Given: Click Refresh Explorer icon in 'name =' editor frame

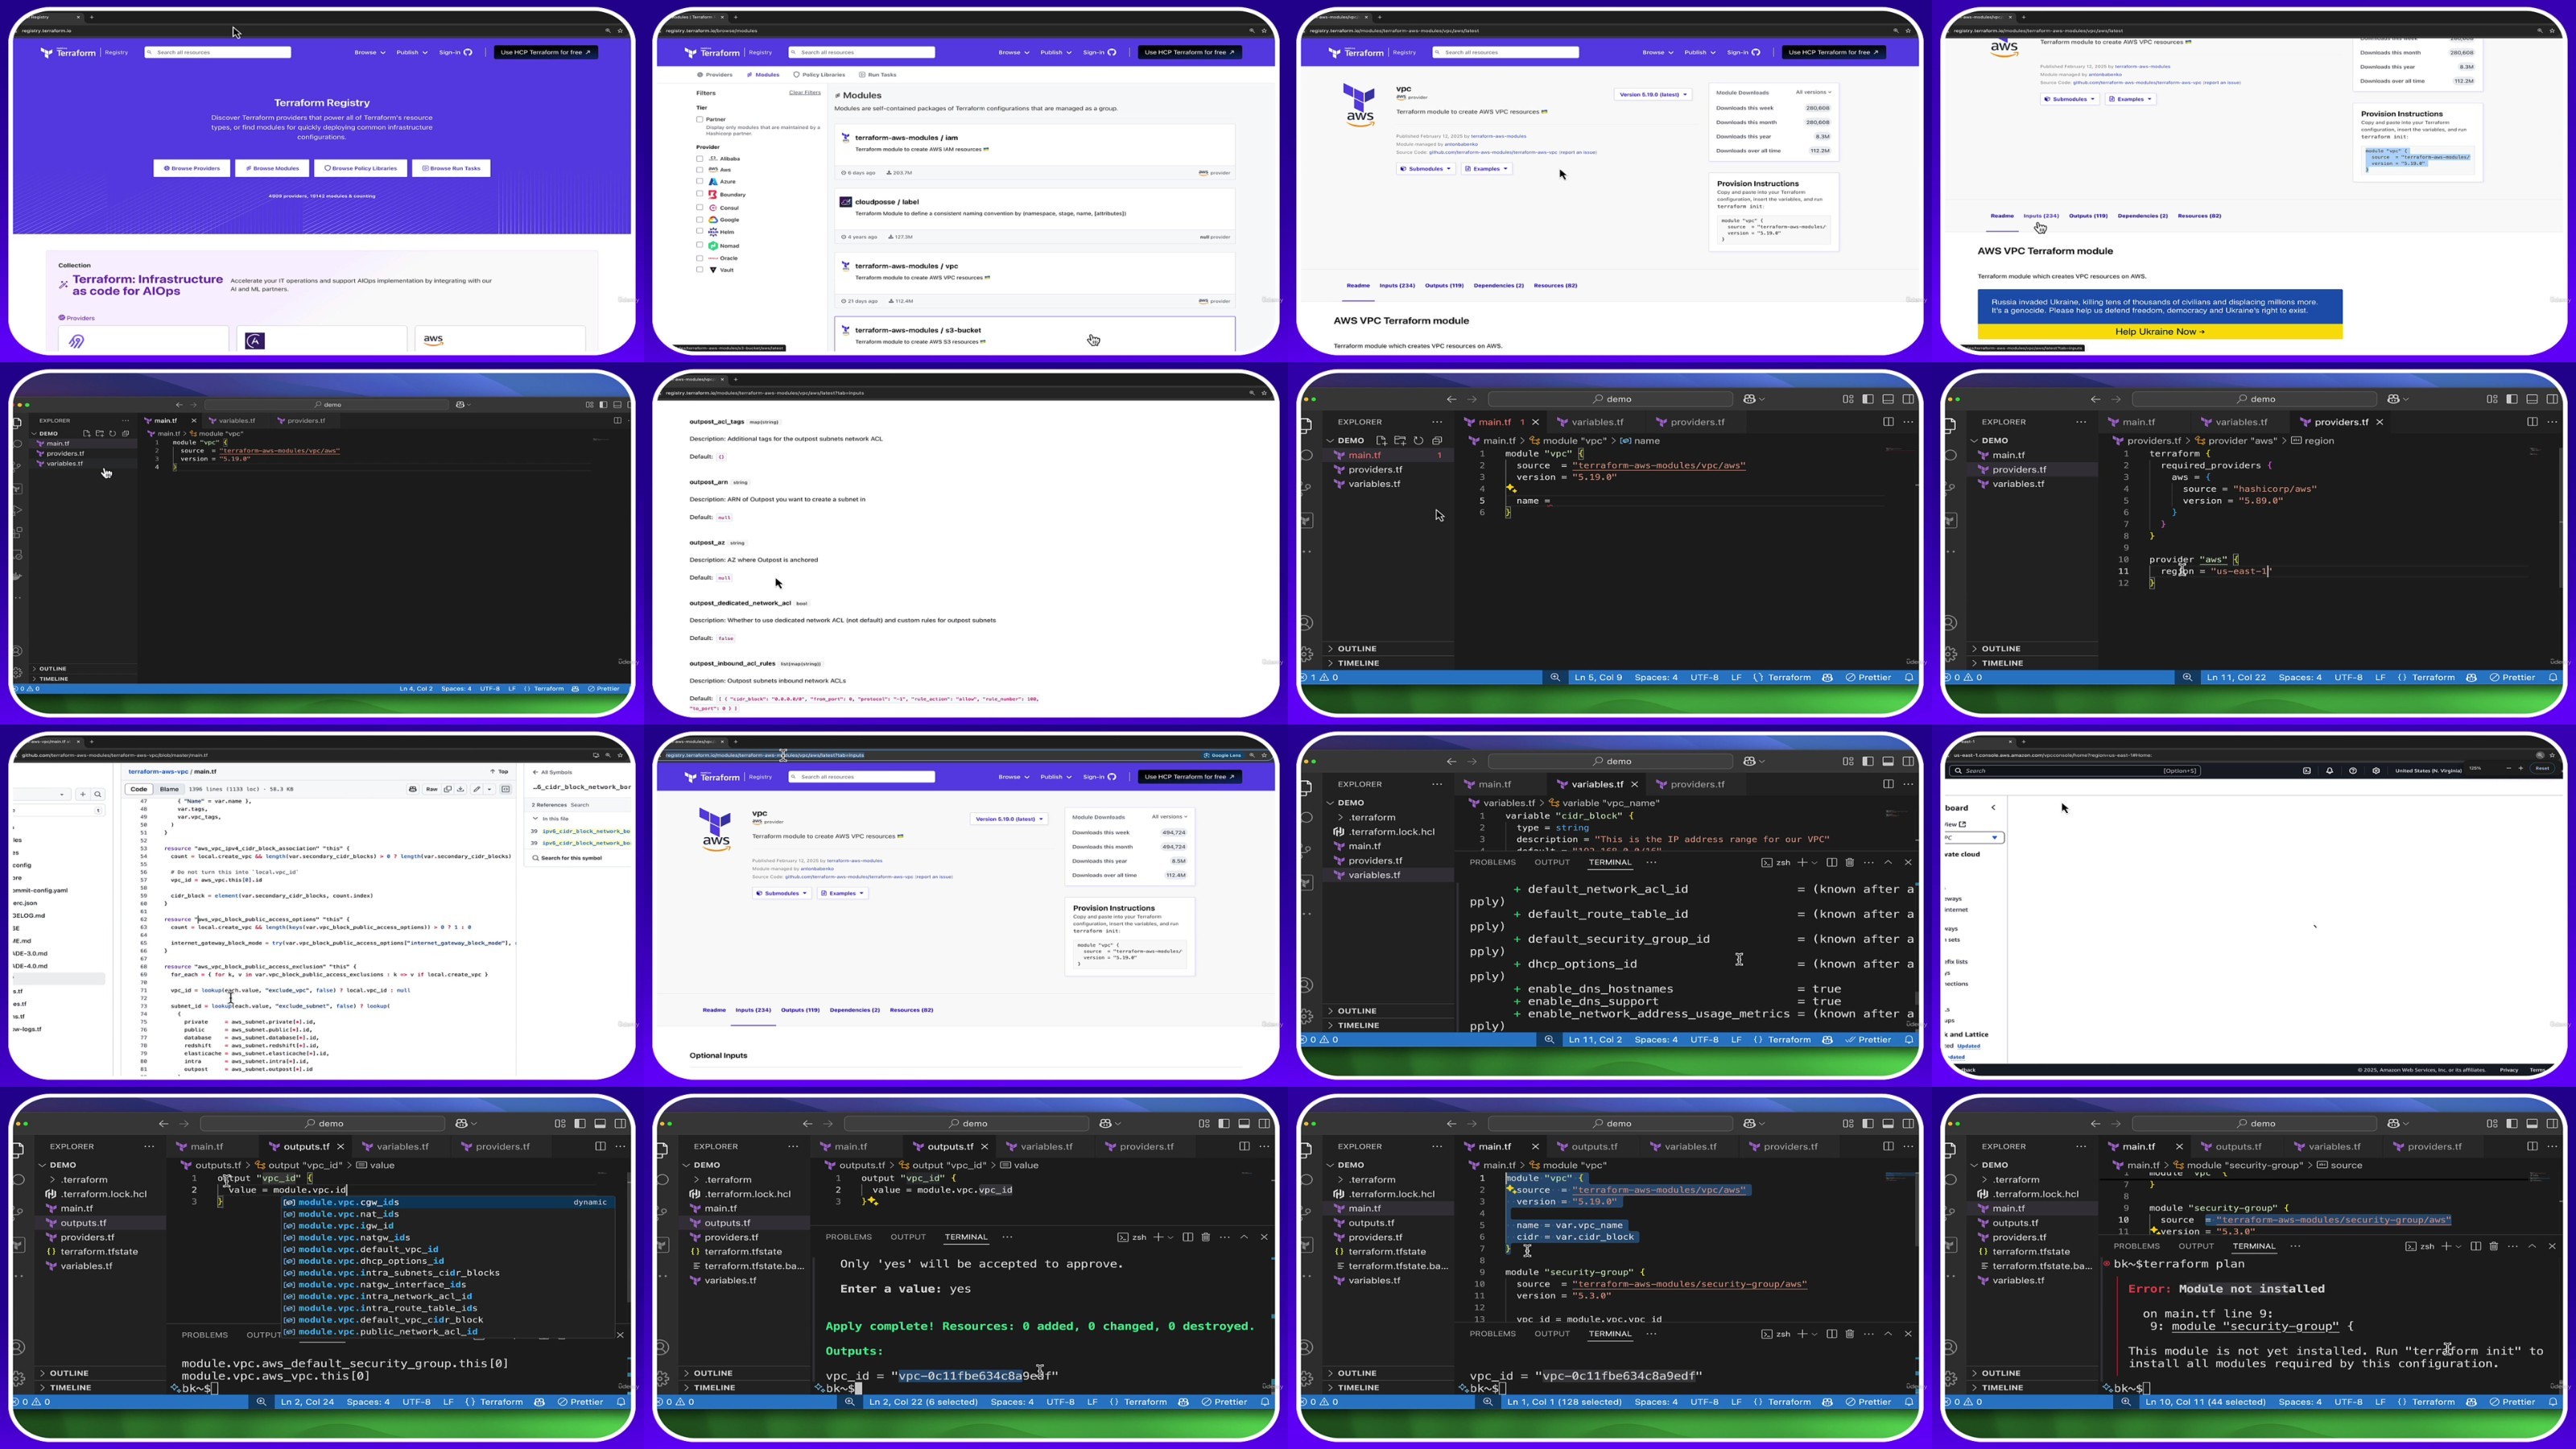Looking at the screenshot, I should tap(1418, 440).
